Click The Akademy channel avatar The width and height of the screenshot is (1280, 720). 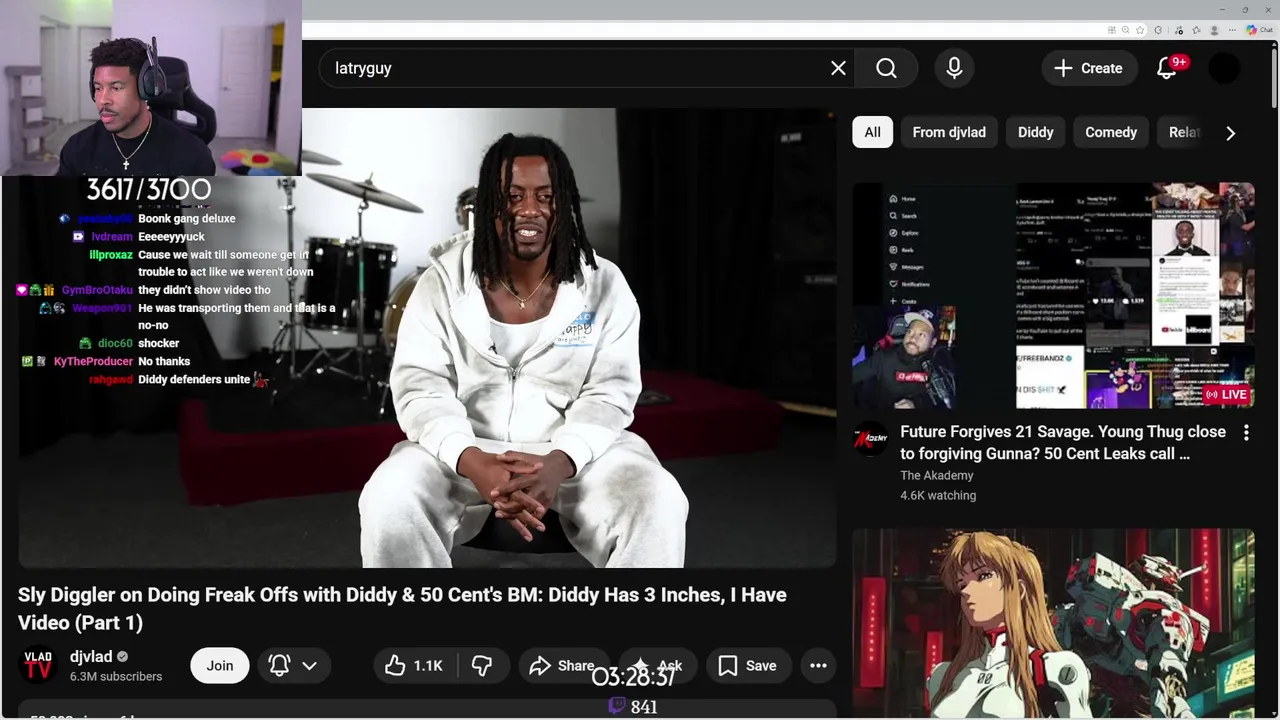870,439
